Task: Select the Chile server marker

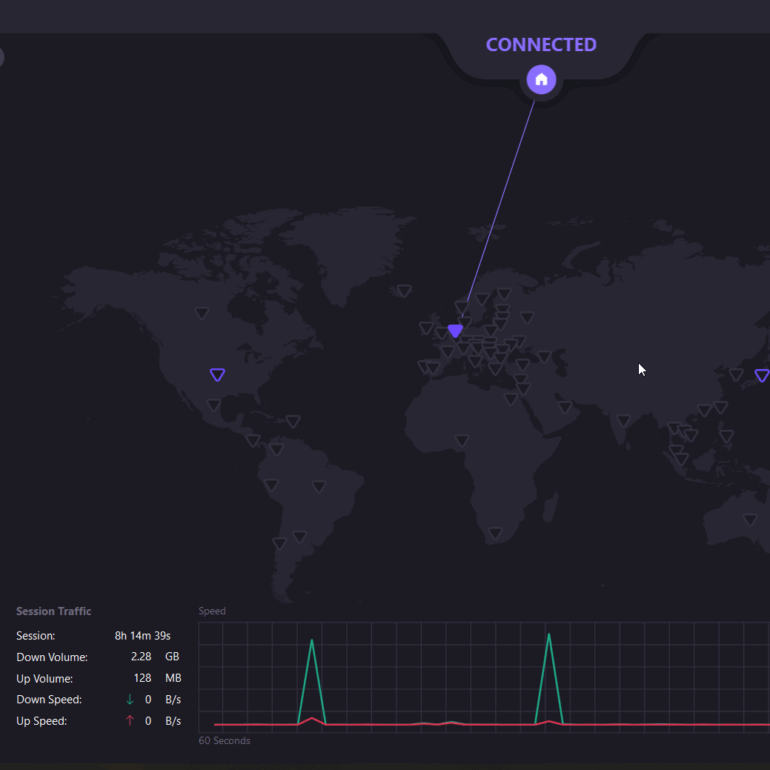Action: 279,544
